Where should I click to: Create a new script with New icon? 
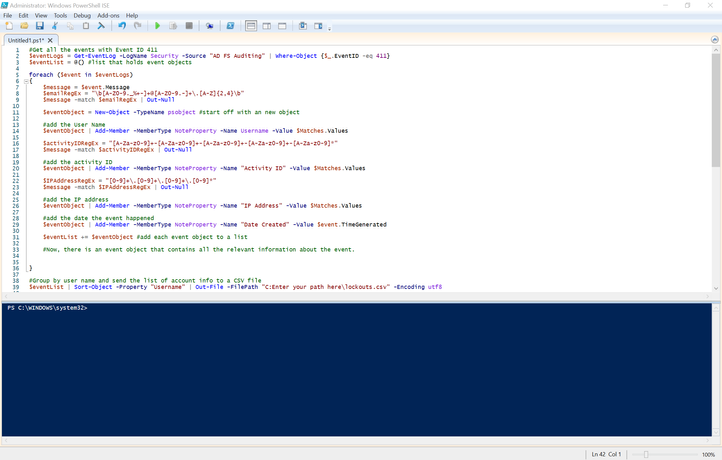point(9,26)
